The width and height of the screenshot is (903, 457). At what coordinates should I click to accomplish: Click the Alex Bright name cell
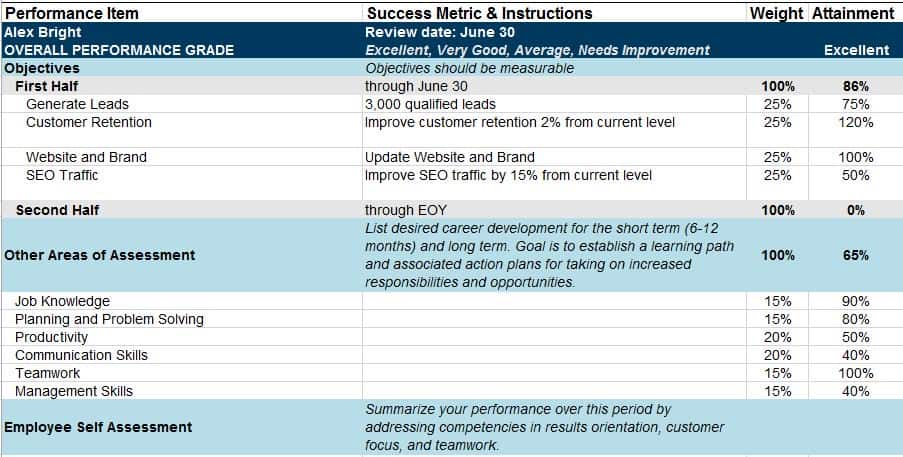pyautogui.click(x=43, y=32)
